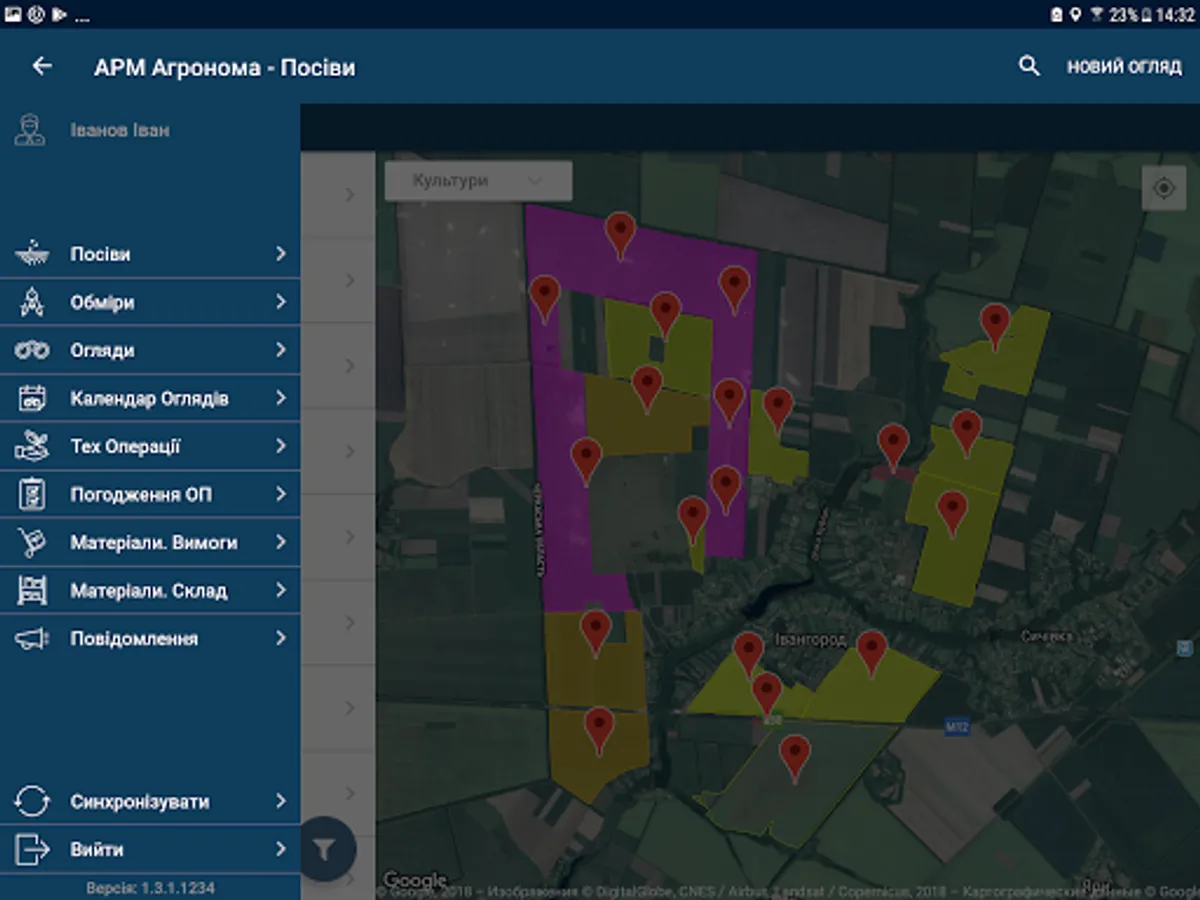Expand chevron next to Матеріали. Склад
1200x900 pixels.
pos(281,590)
